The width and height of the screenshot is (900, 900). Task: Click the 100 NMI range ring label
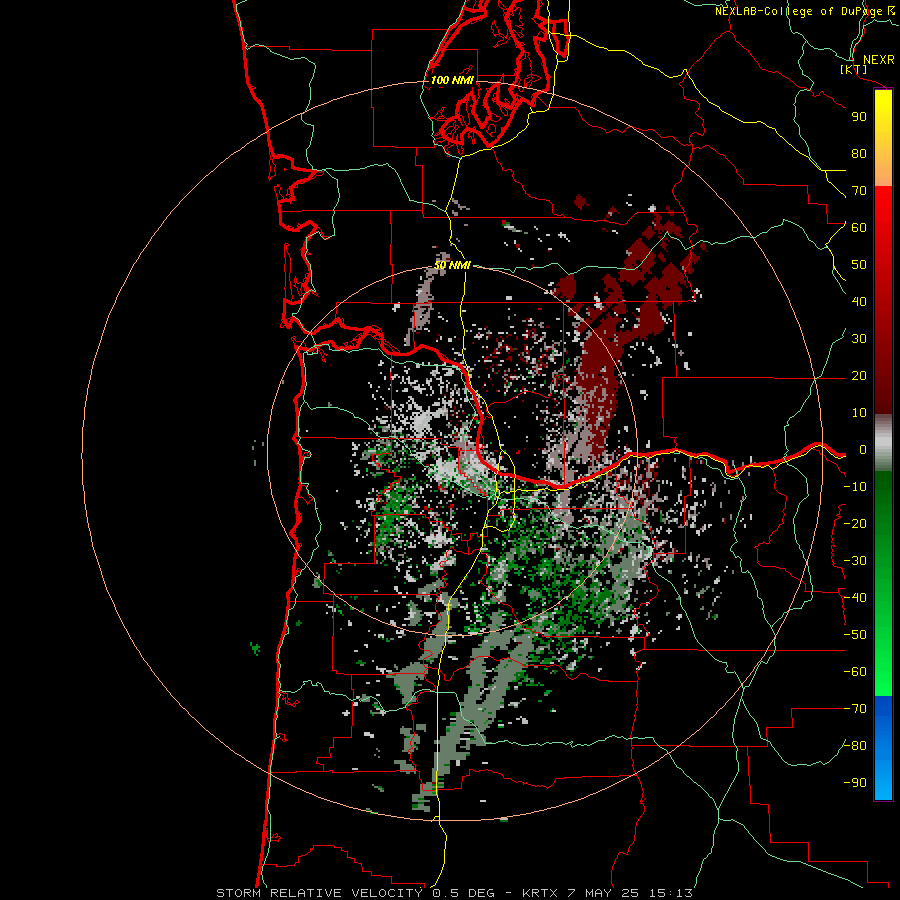[x=452, y=80]
